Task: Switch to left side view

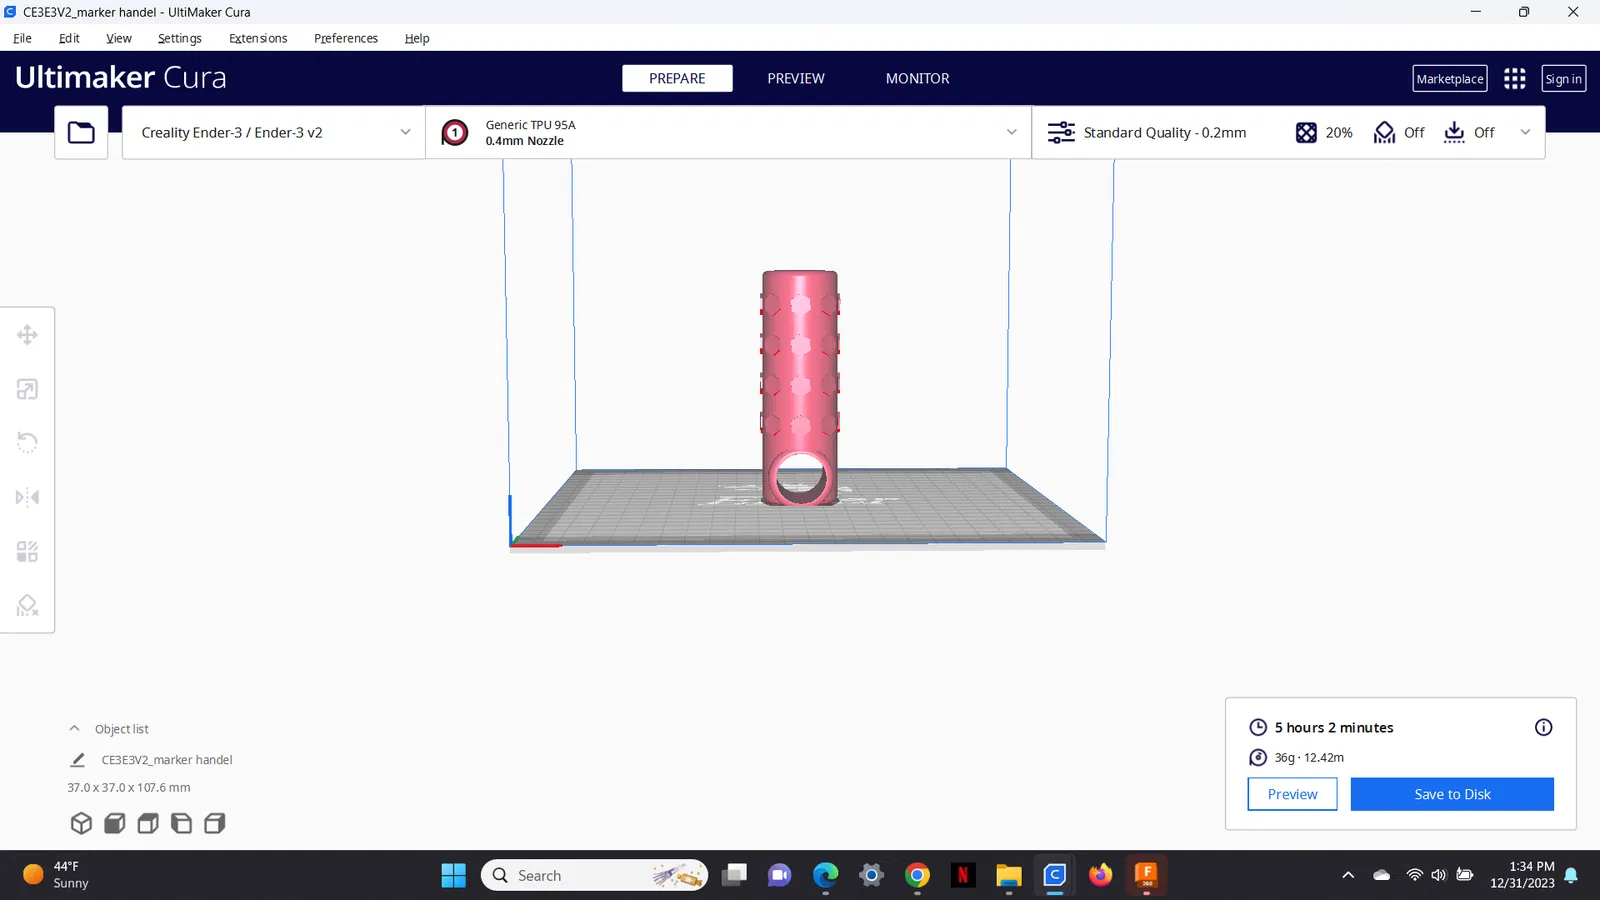Action: click(x=181, y=823)
